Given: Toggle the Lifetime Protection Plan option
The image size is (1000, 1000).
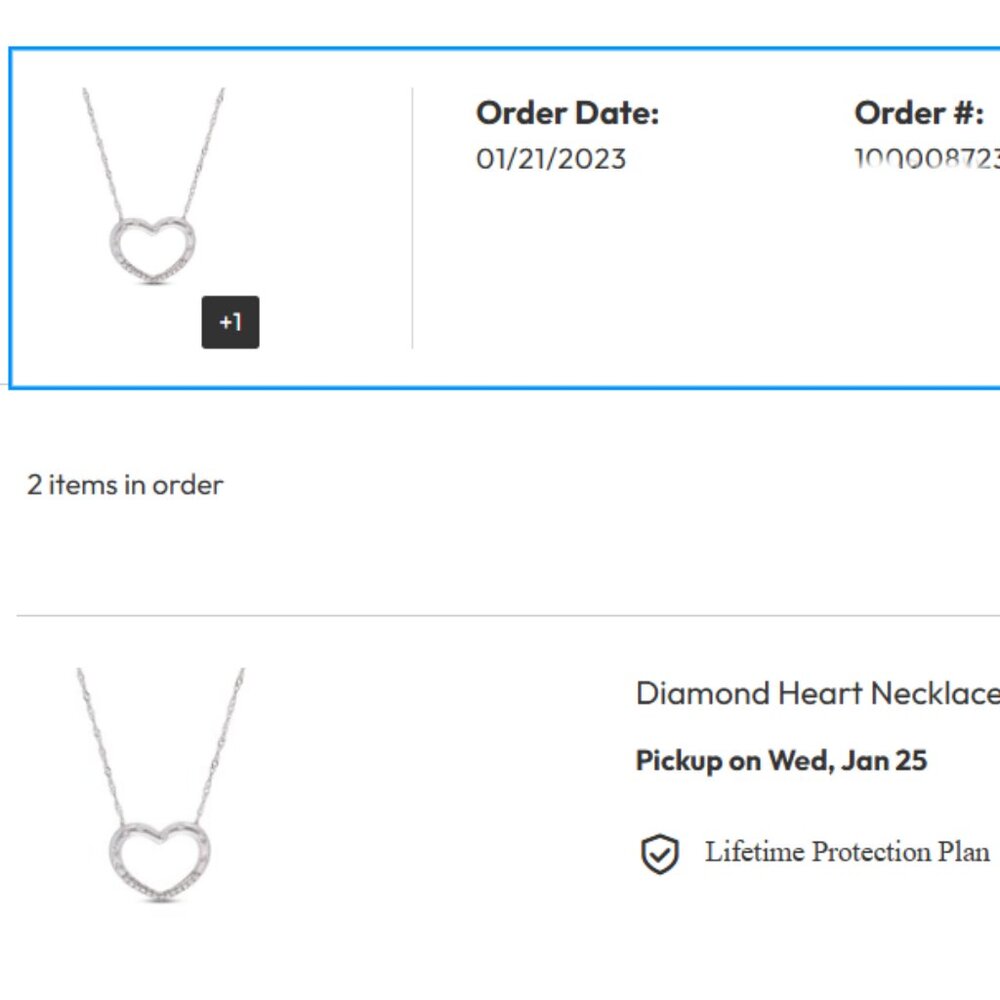Looking at the screenshot, I should pos(846,853).
